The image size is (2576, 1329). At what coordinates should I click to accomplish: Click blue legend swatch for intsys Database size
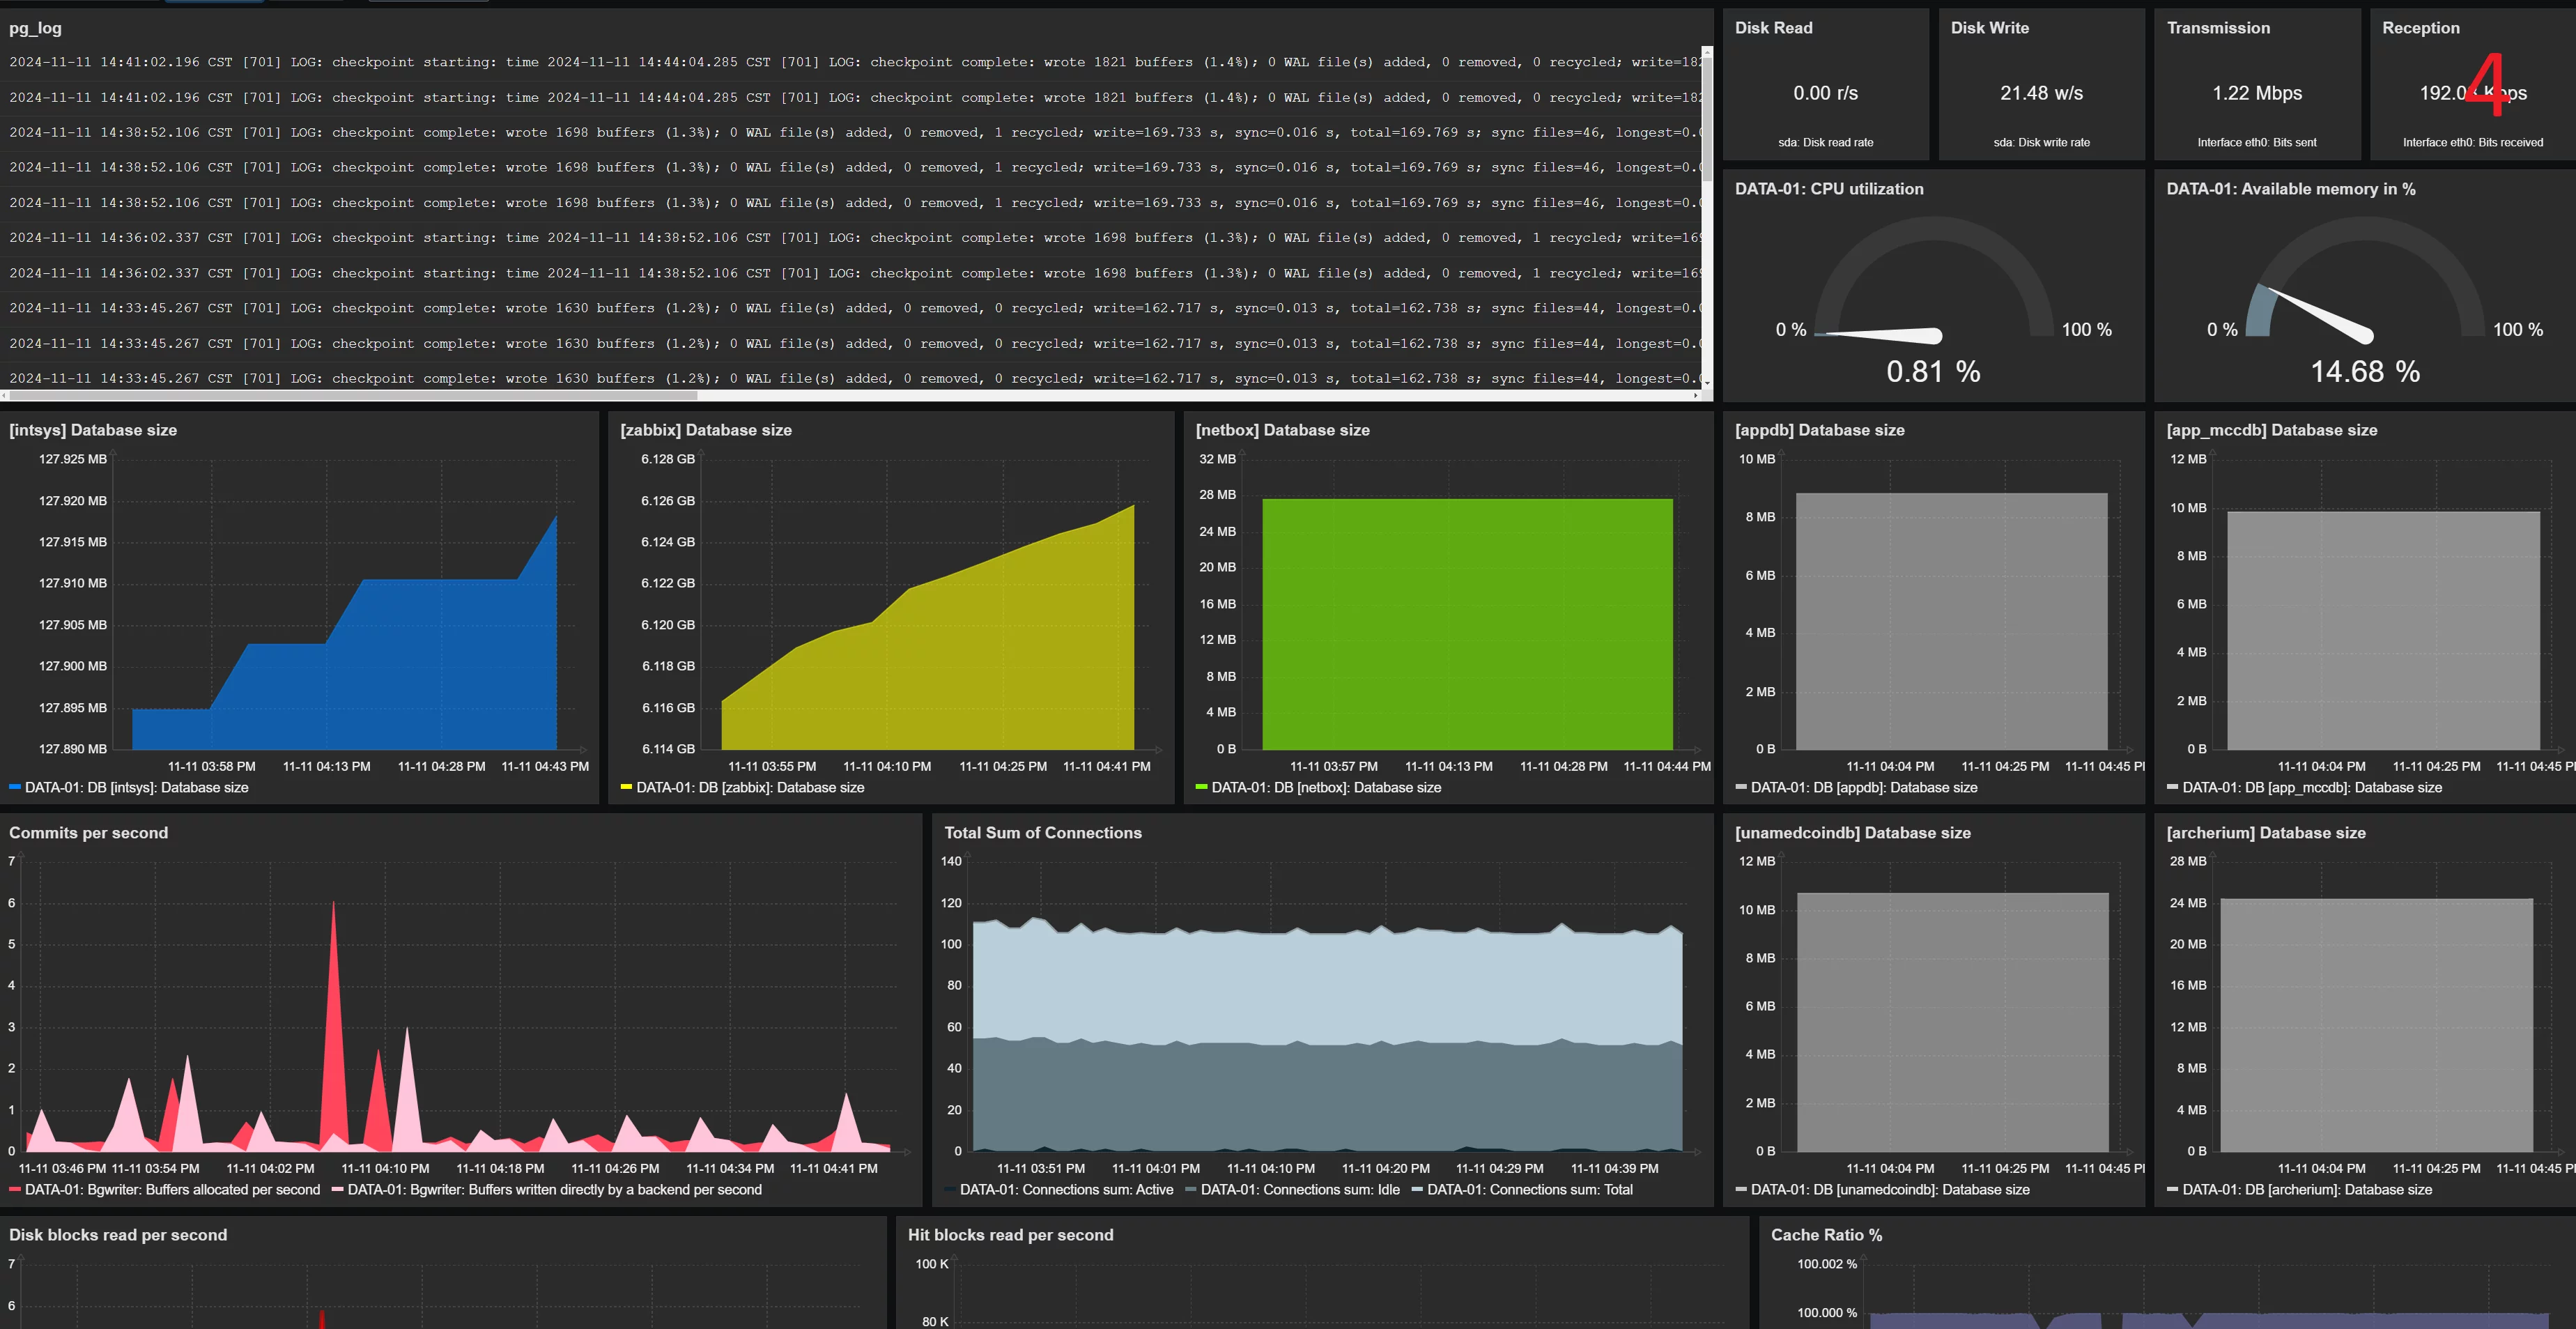pyautogui.click(x=15, y=788)
